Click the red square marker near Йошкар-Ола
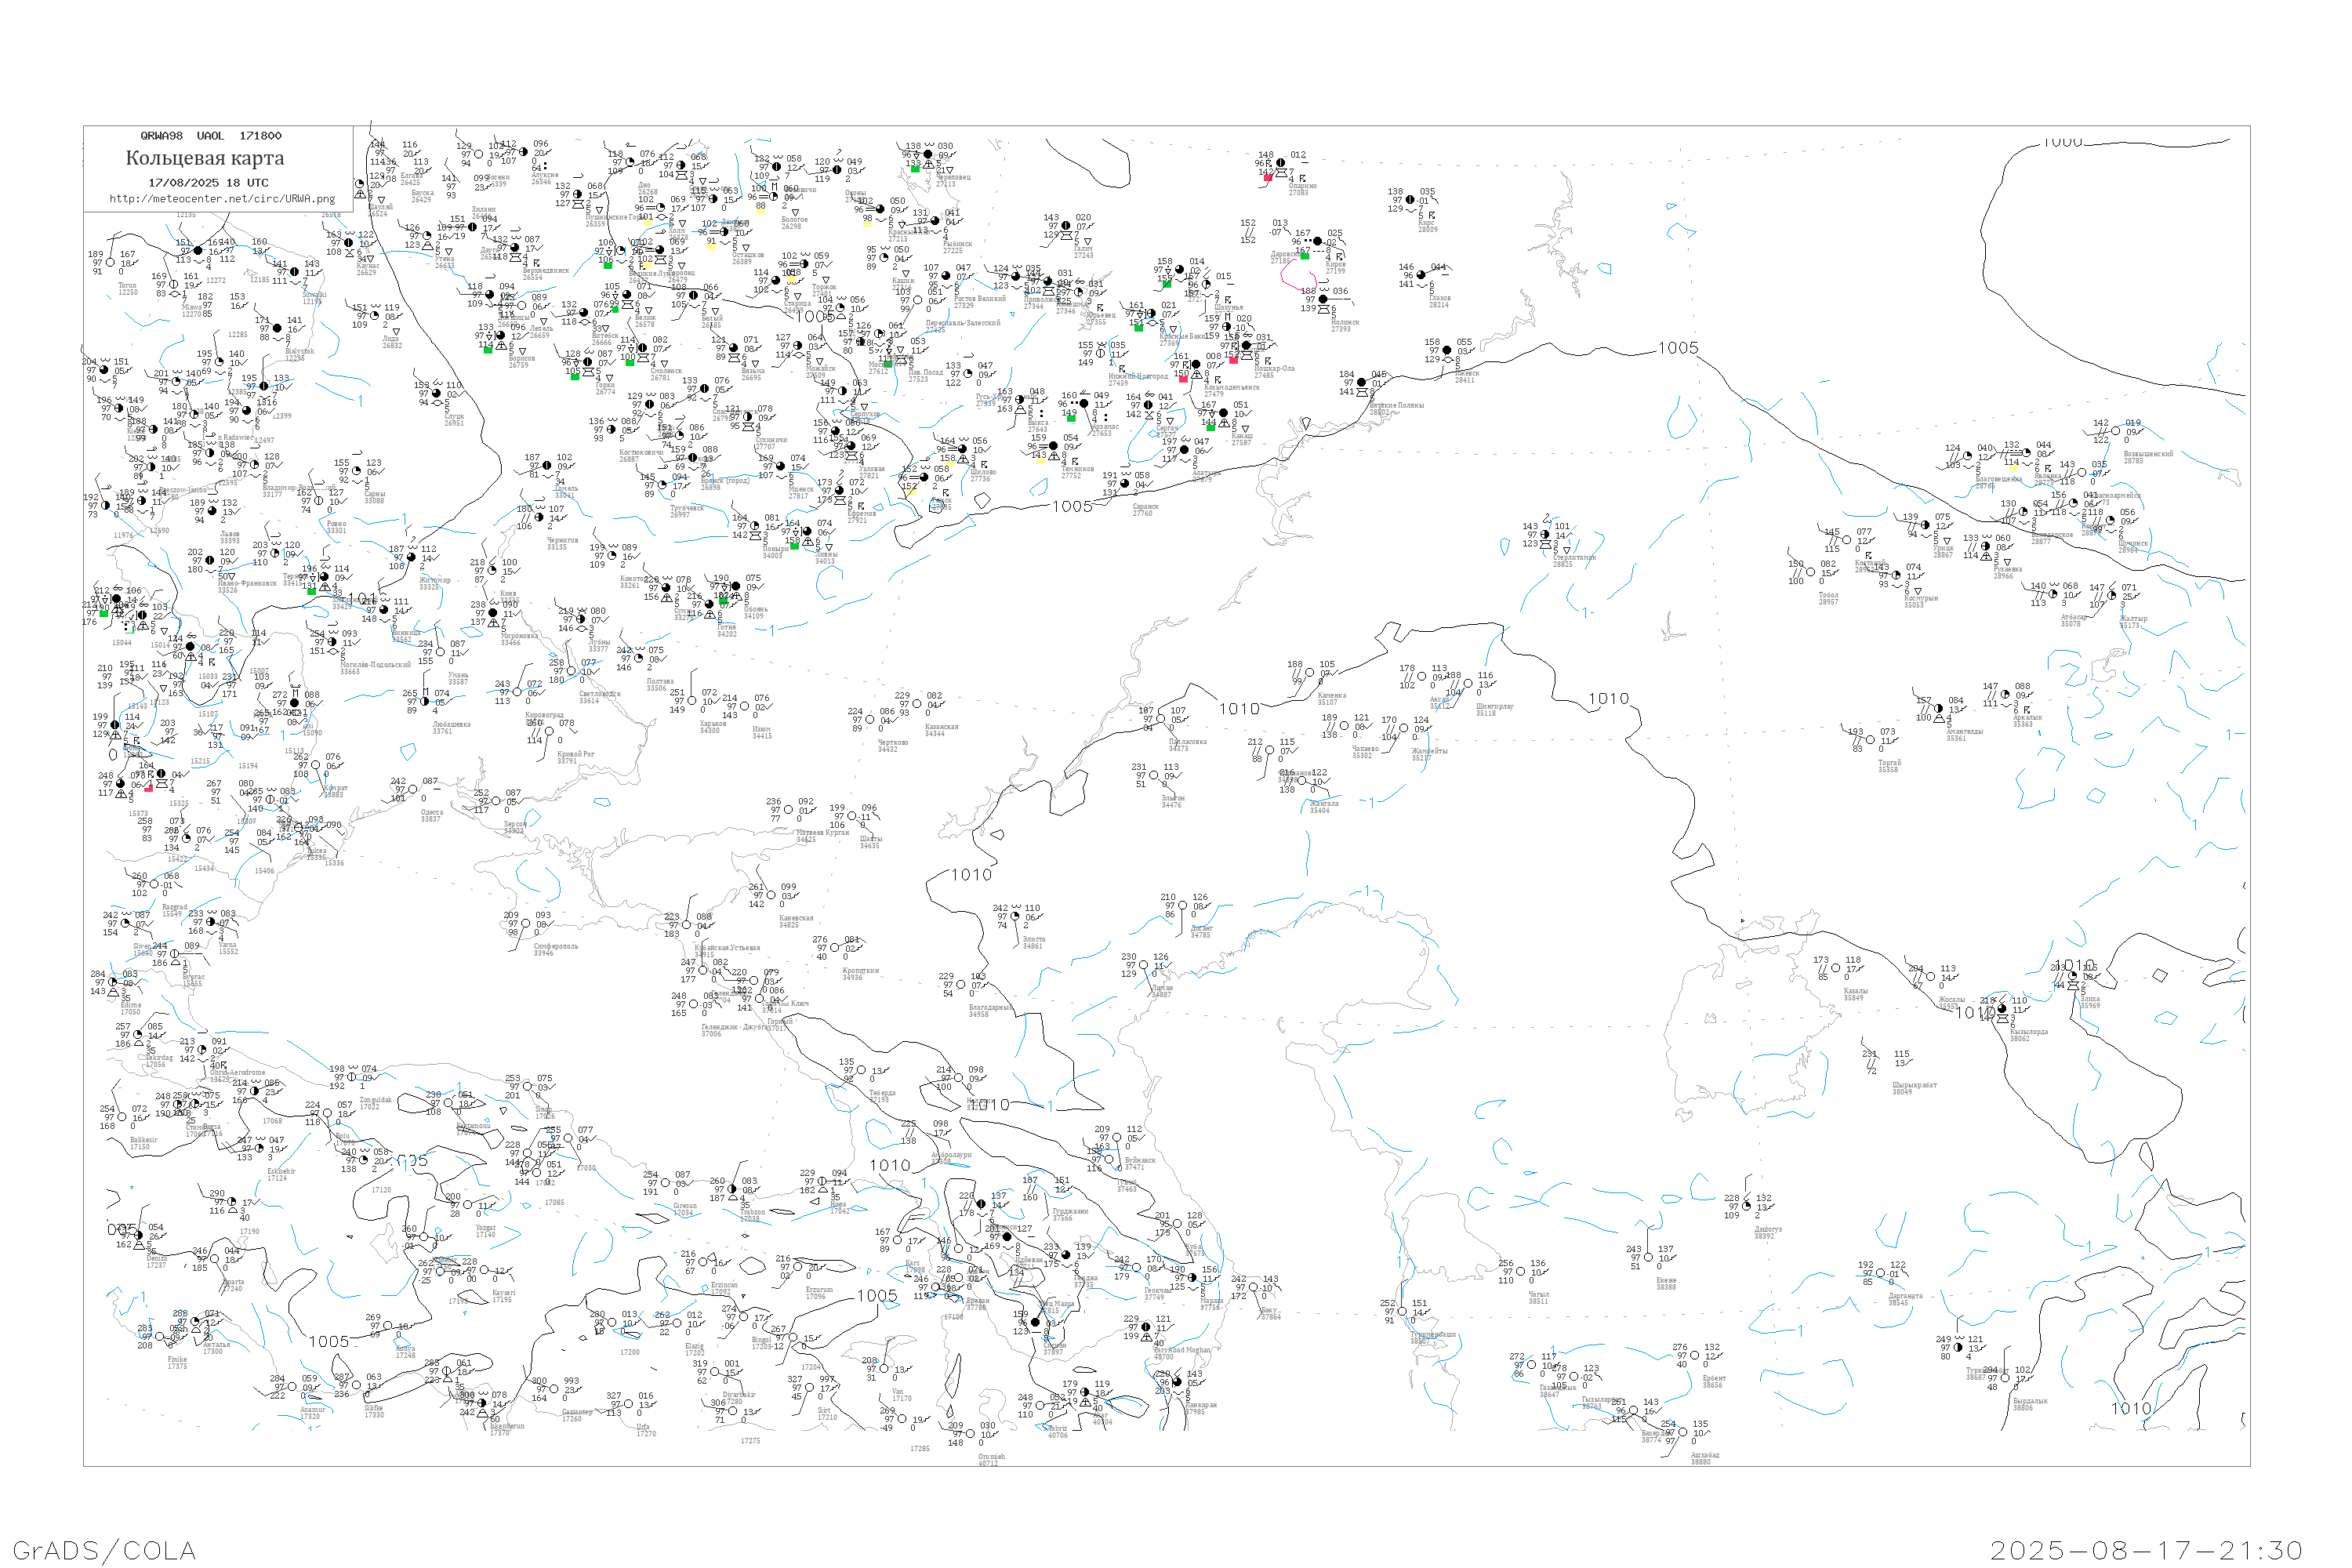The image size is (2352, 1568). (1234, 359)
